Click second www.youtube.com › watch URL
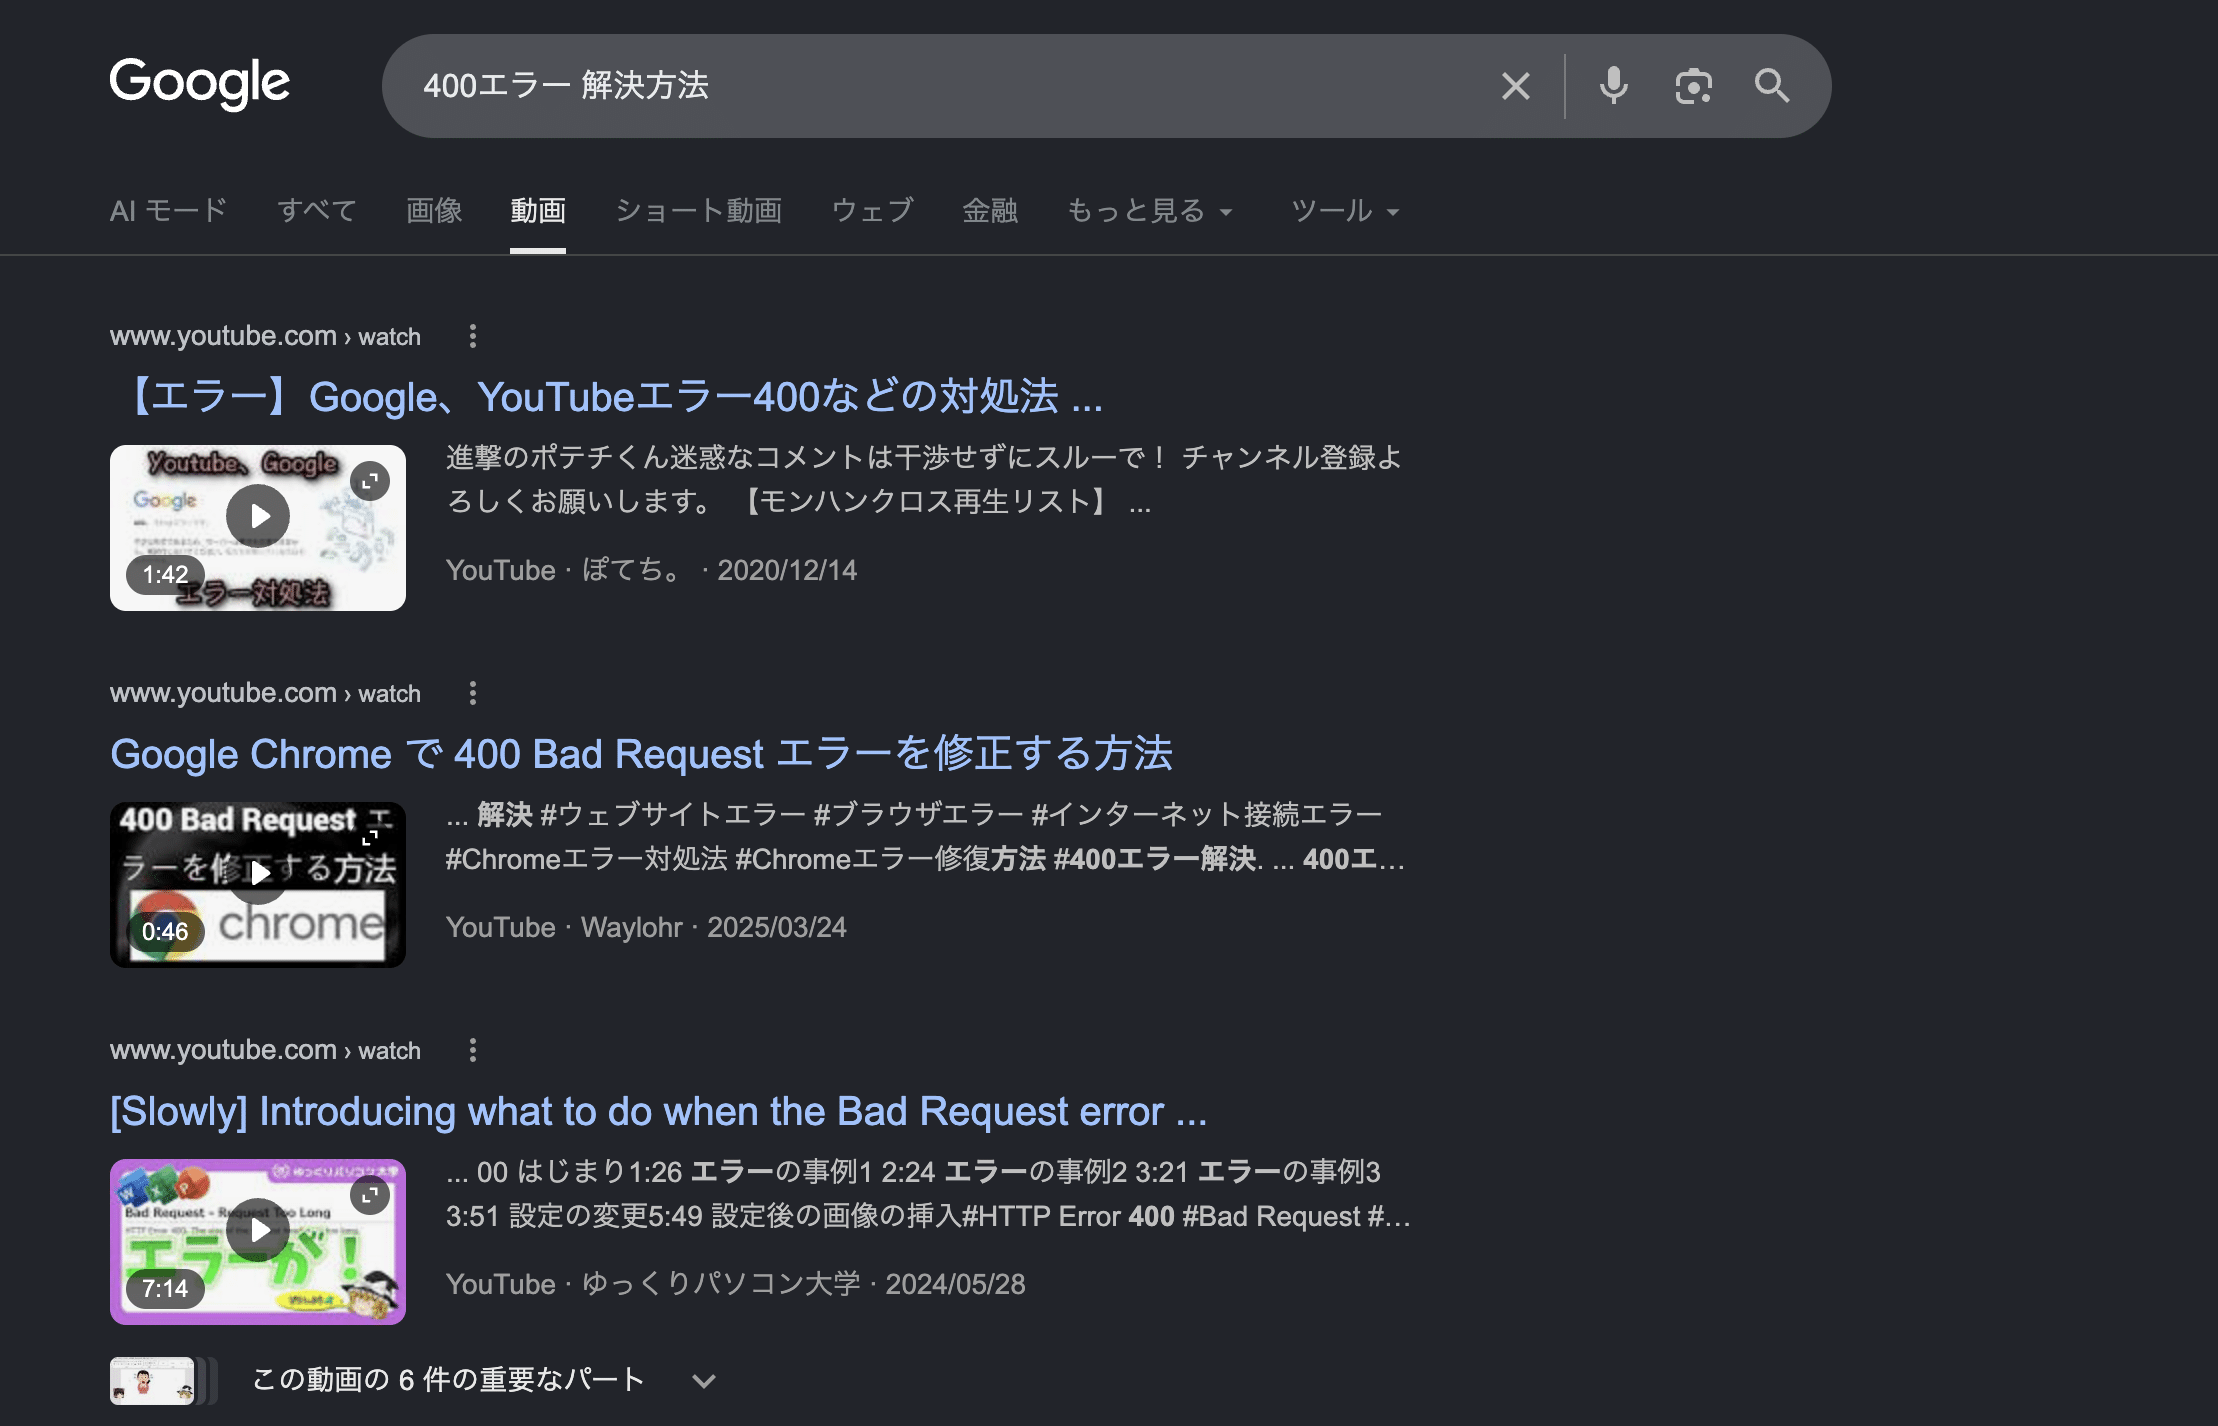 point(265,693)
